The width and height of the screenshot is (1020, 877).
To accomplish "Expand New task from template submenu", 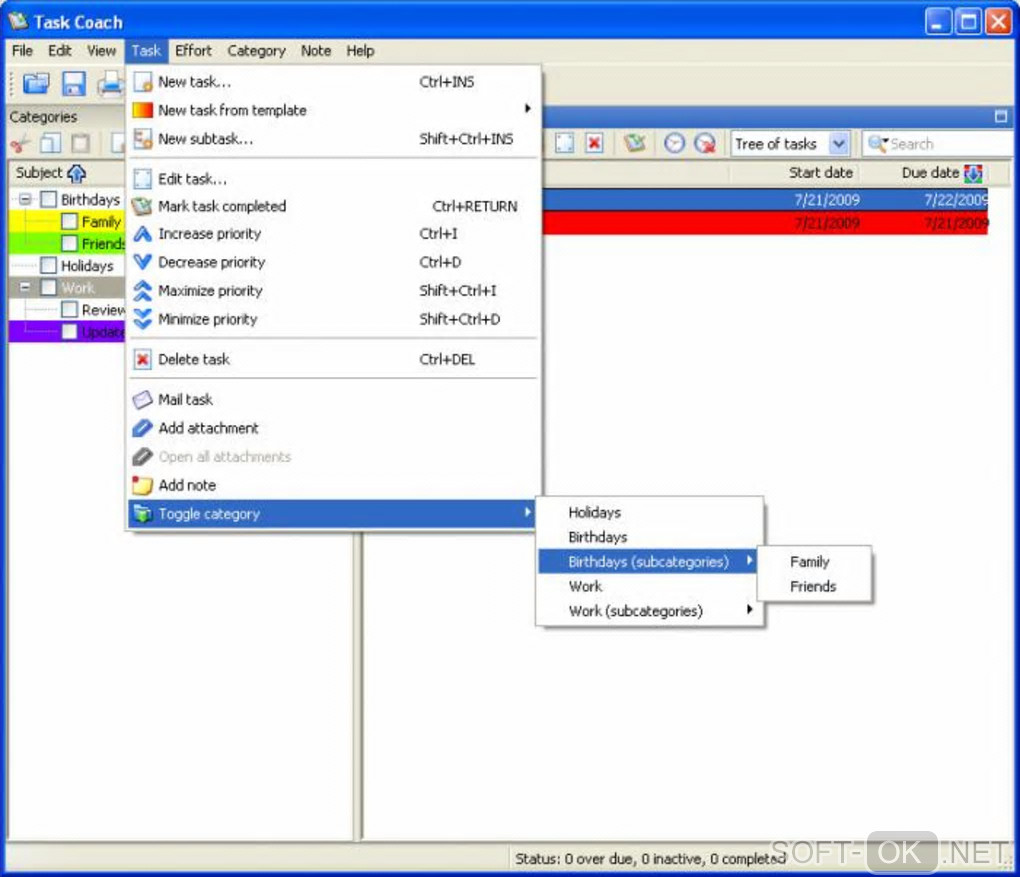I will 333,110.
